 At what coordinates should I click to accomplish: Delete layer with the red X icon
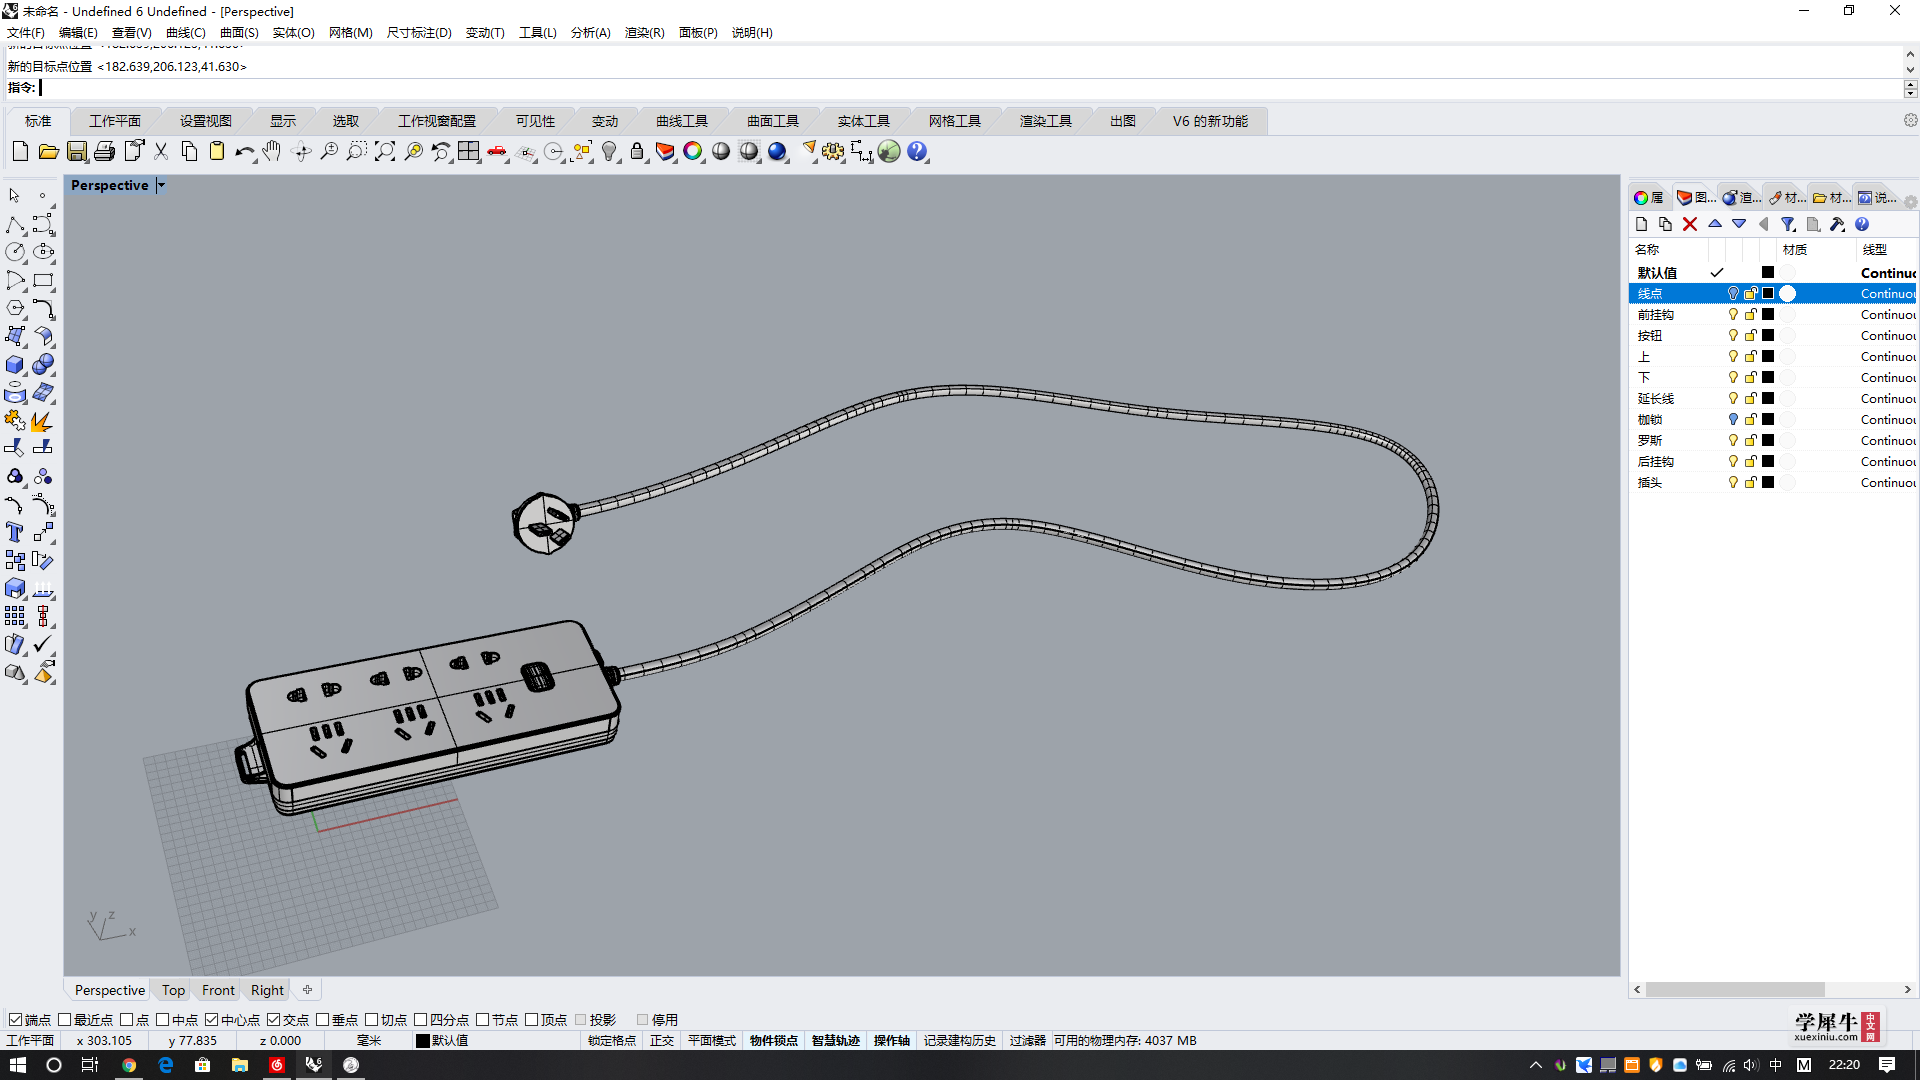(x=1690, y=224)
